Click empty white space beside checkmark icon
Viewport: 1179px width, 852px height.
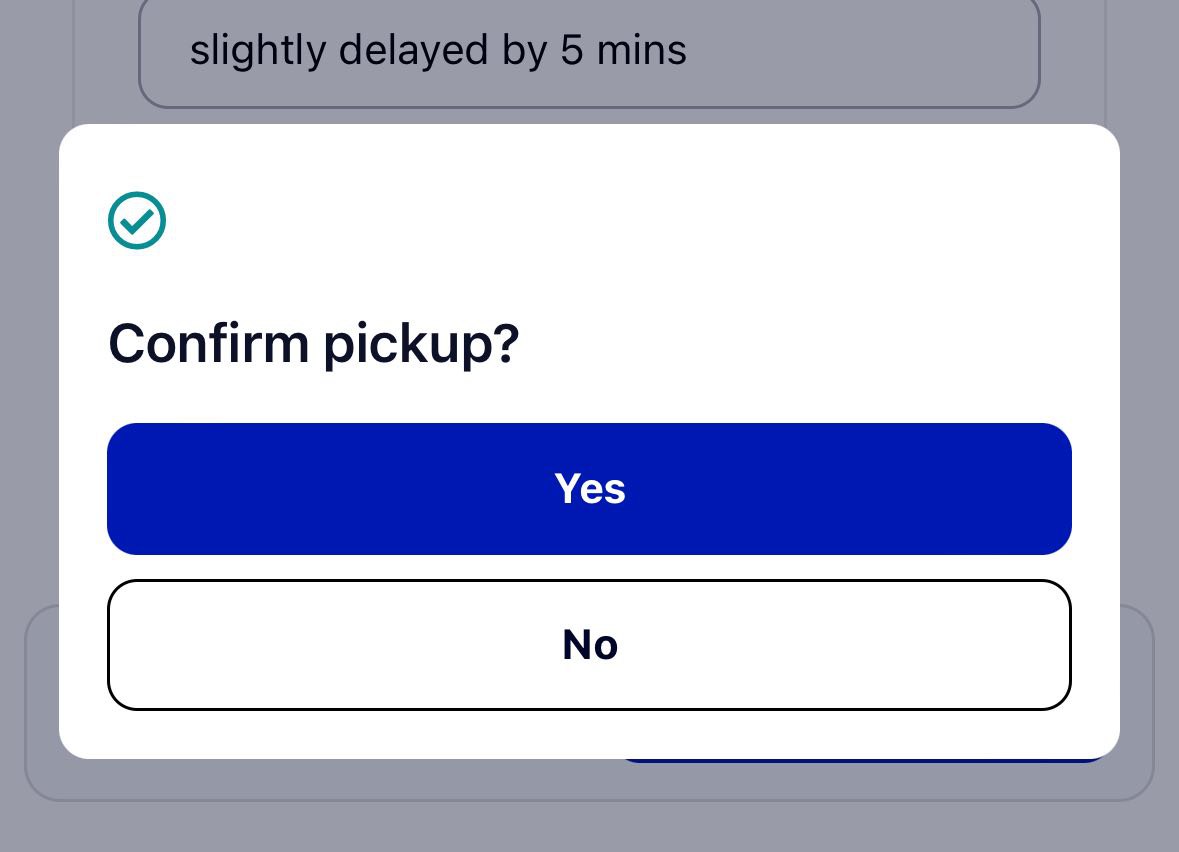[x=602, y=220]
